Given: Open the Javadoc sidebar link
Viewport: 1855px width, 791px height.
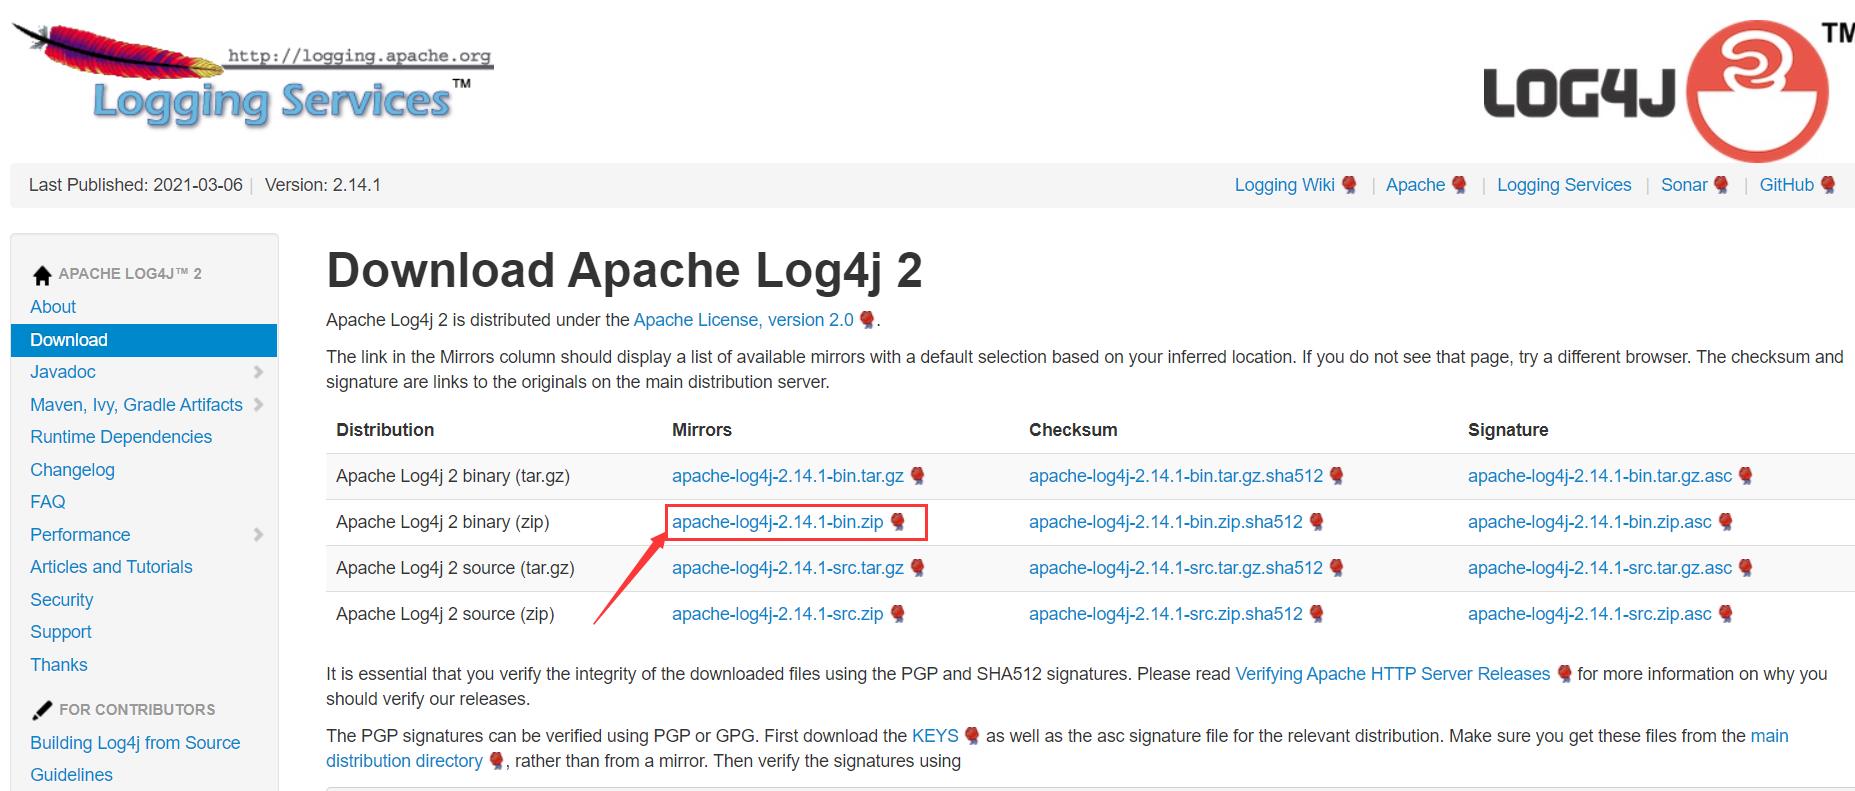Looking at the screenshot, I should pos(63,372).
